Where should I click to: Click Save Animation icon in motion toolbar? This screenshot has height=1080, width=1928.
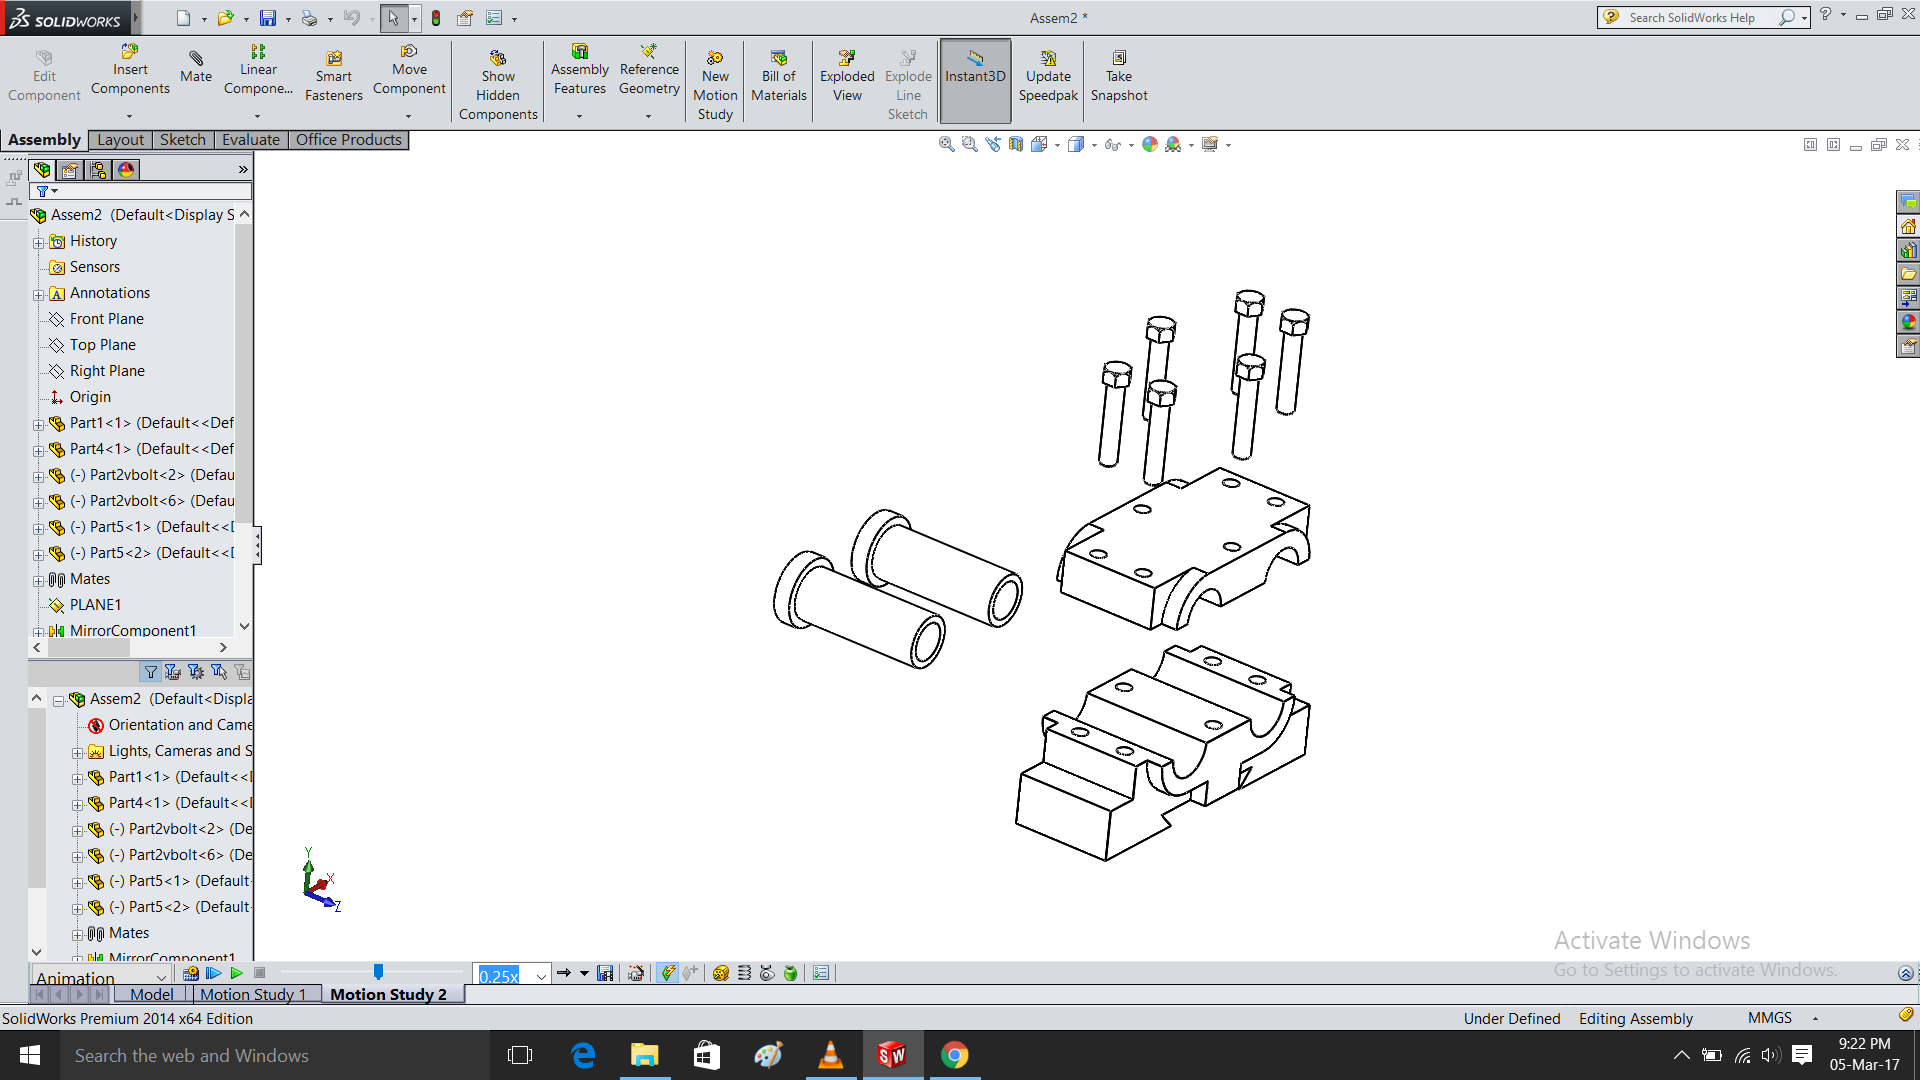(605, 973)
